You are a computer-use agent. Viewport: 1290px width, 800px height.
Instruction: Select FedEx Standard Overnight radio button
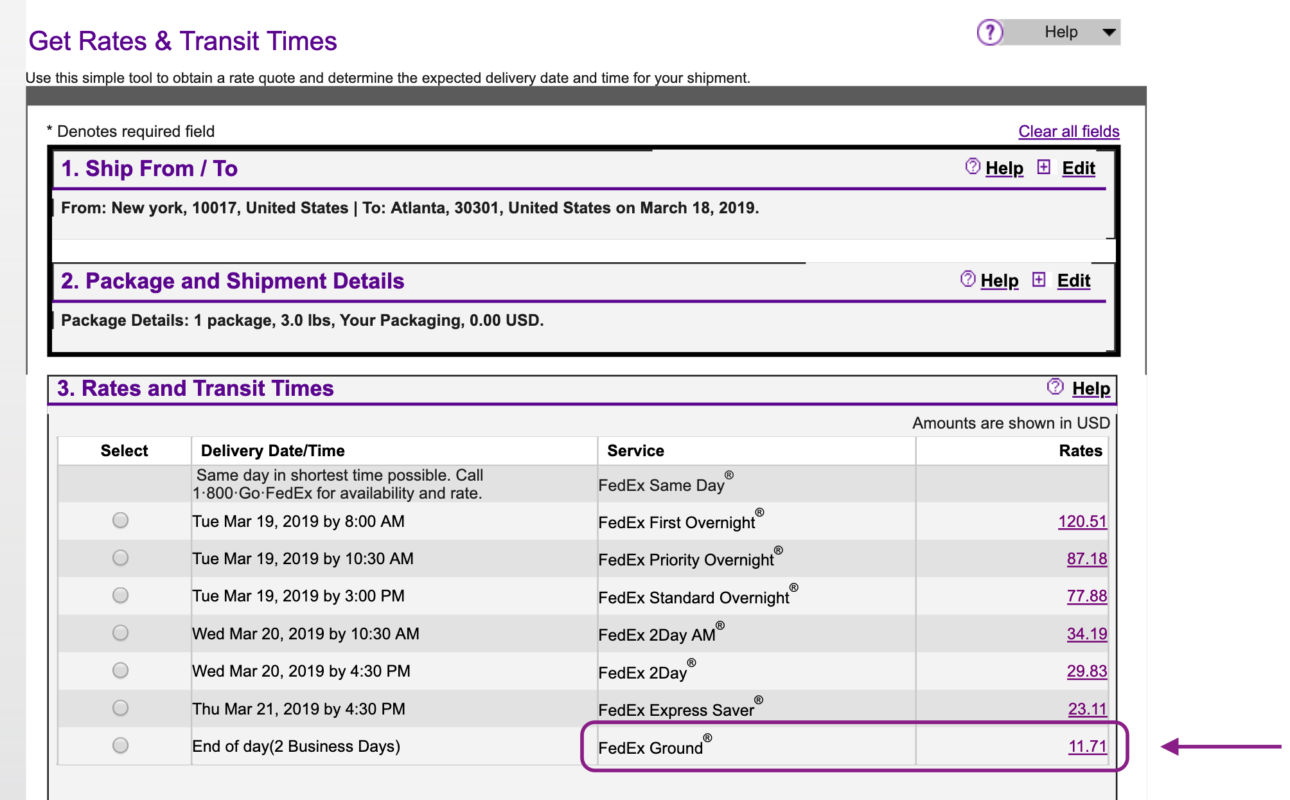120,595
